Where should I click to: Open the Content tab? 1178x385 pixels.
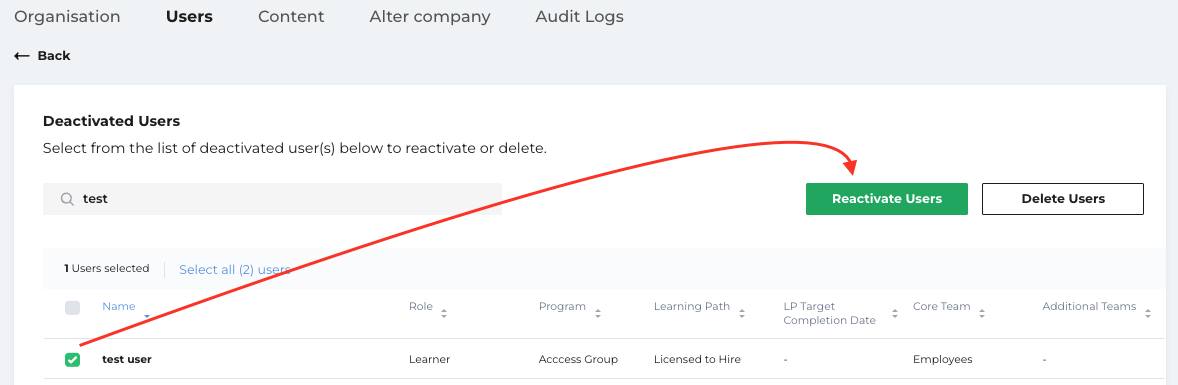point(291,17)
